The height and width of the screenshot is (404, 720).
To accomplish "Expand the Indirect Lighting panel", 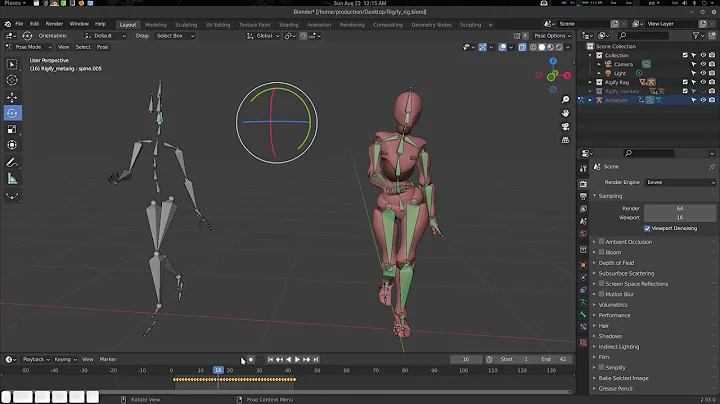I will point(618,347).
